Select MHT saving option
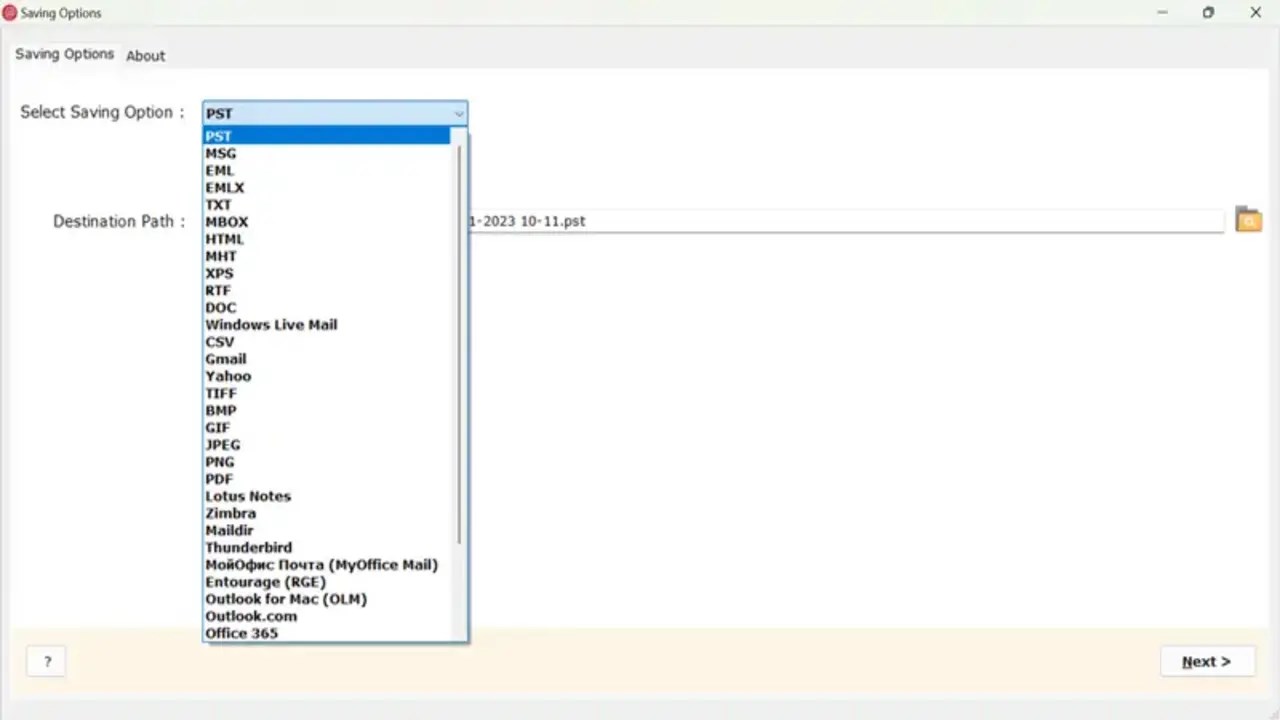This screenshot has width=1280, height=720. click(x=327, y=256)
